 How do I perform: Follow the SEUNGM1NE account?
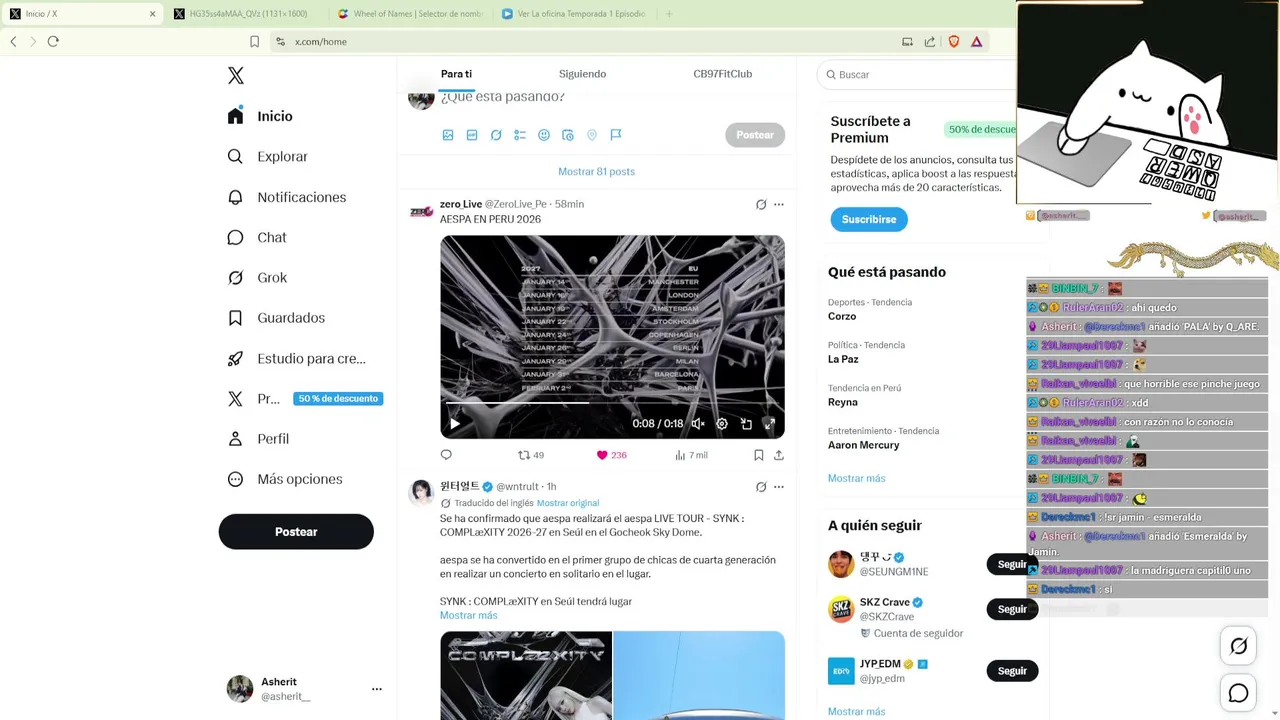point(1012,564)
